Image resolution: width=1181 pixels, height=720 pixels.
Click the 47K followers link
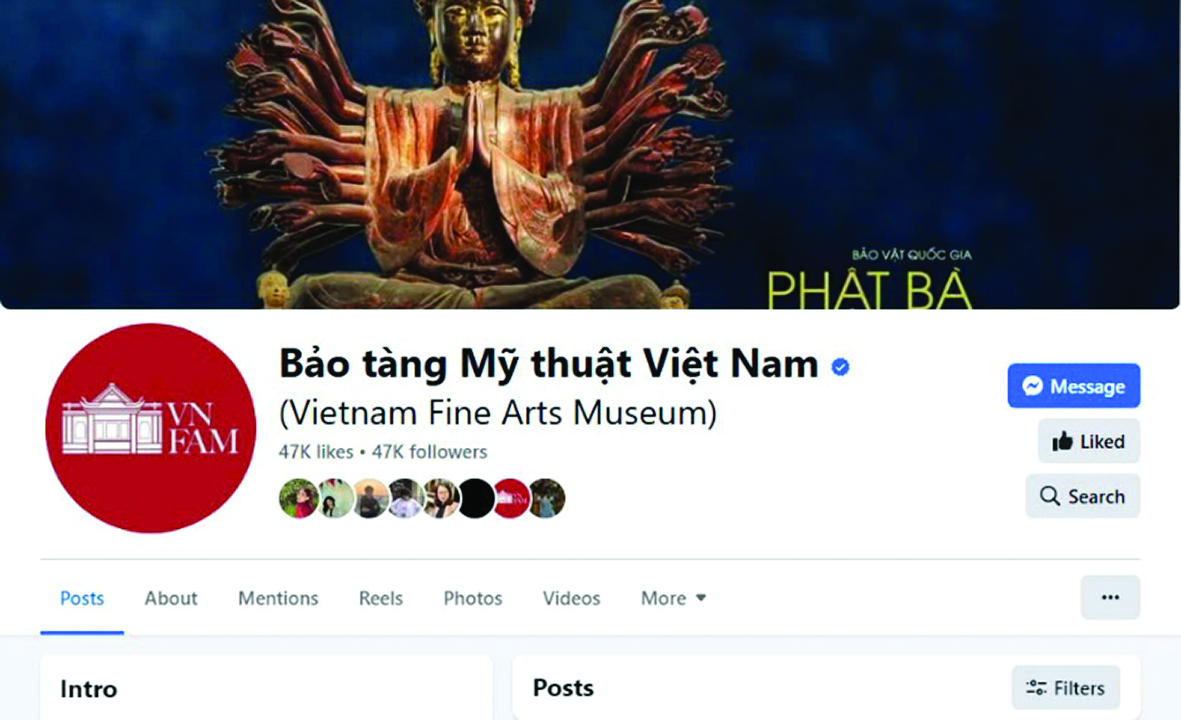429,452
